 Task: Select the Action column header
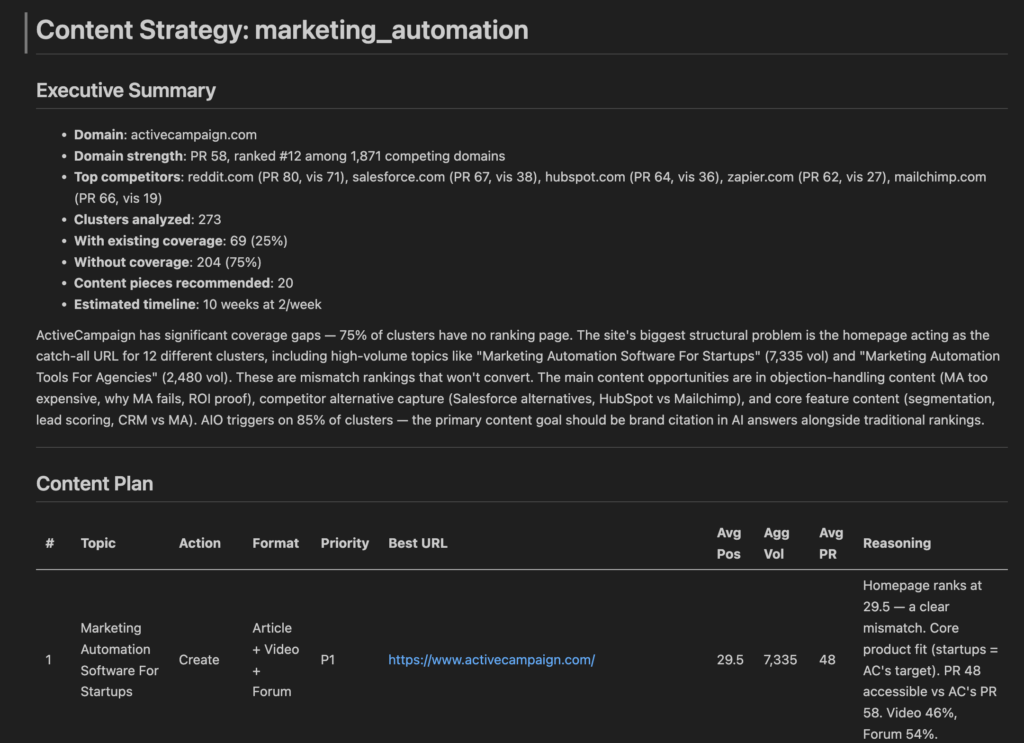(x=200, y=543)
